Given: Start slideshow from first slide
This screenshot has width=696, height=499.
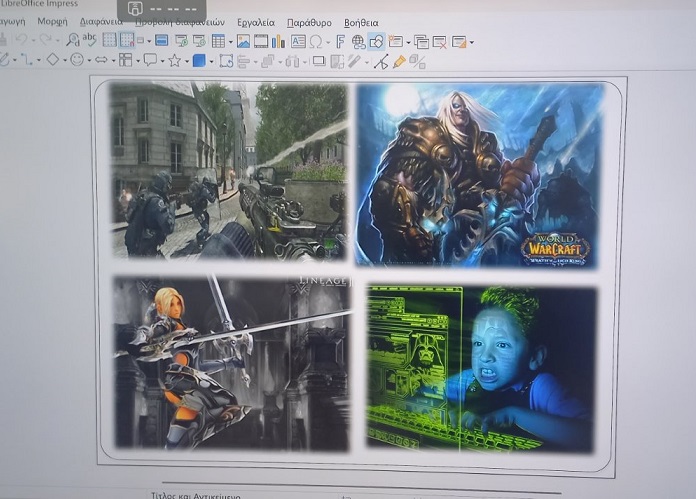Looking at the screenshot, I should [182, 41].
